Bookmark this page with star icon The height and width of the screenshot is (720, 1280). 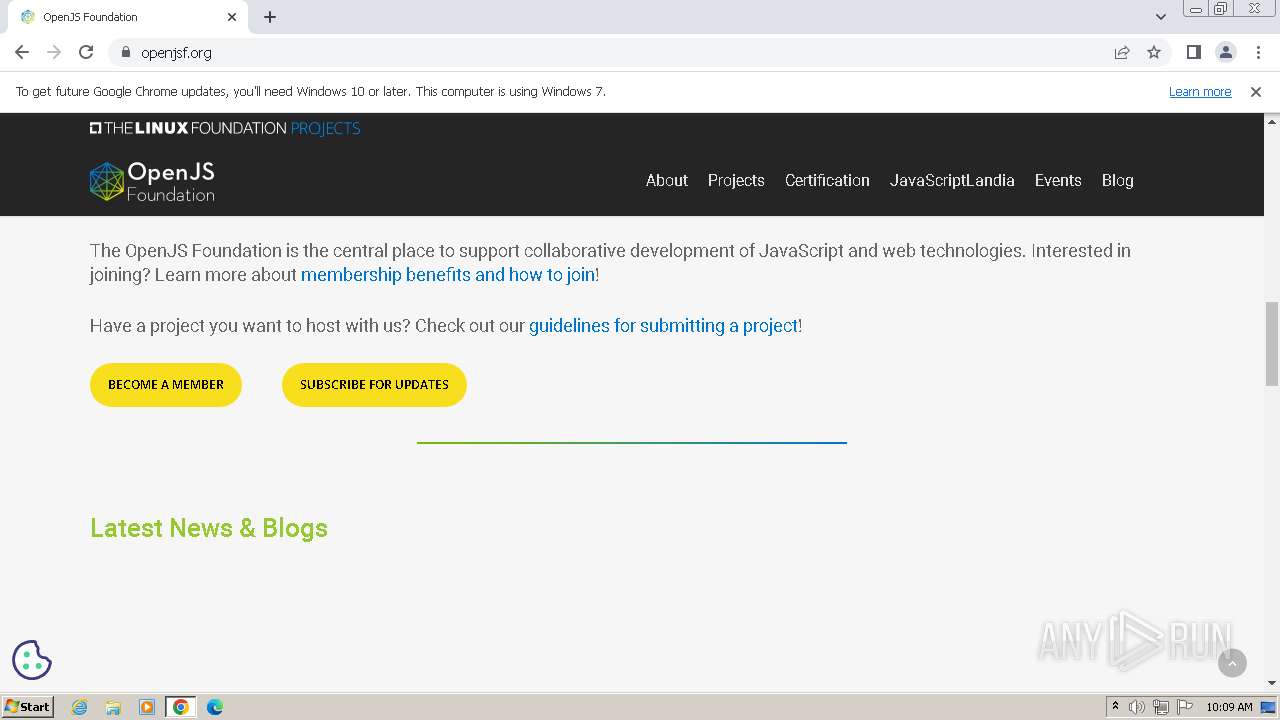click(x=1154, y=52)
